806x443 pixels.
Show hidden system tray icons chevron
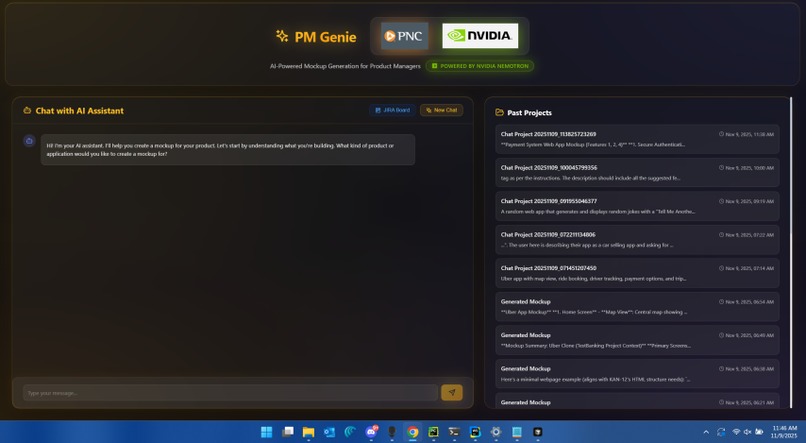[x=706, y=432]
